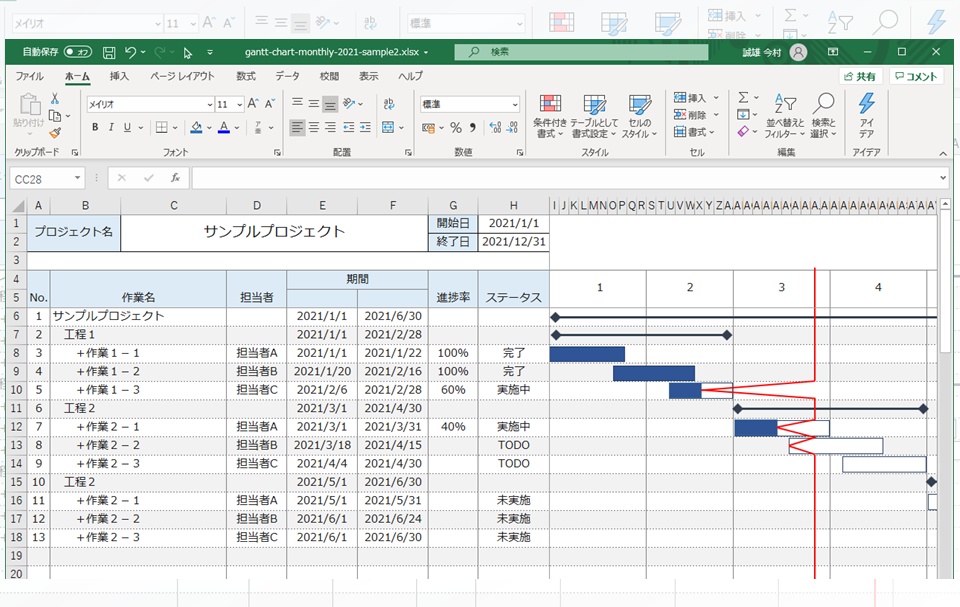
Task: Click Insert cells button
Action: click(x=696, y=98)
